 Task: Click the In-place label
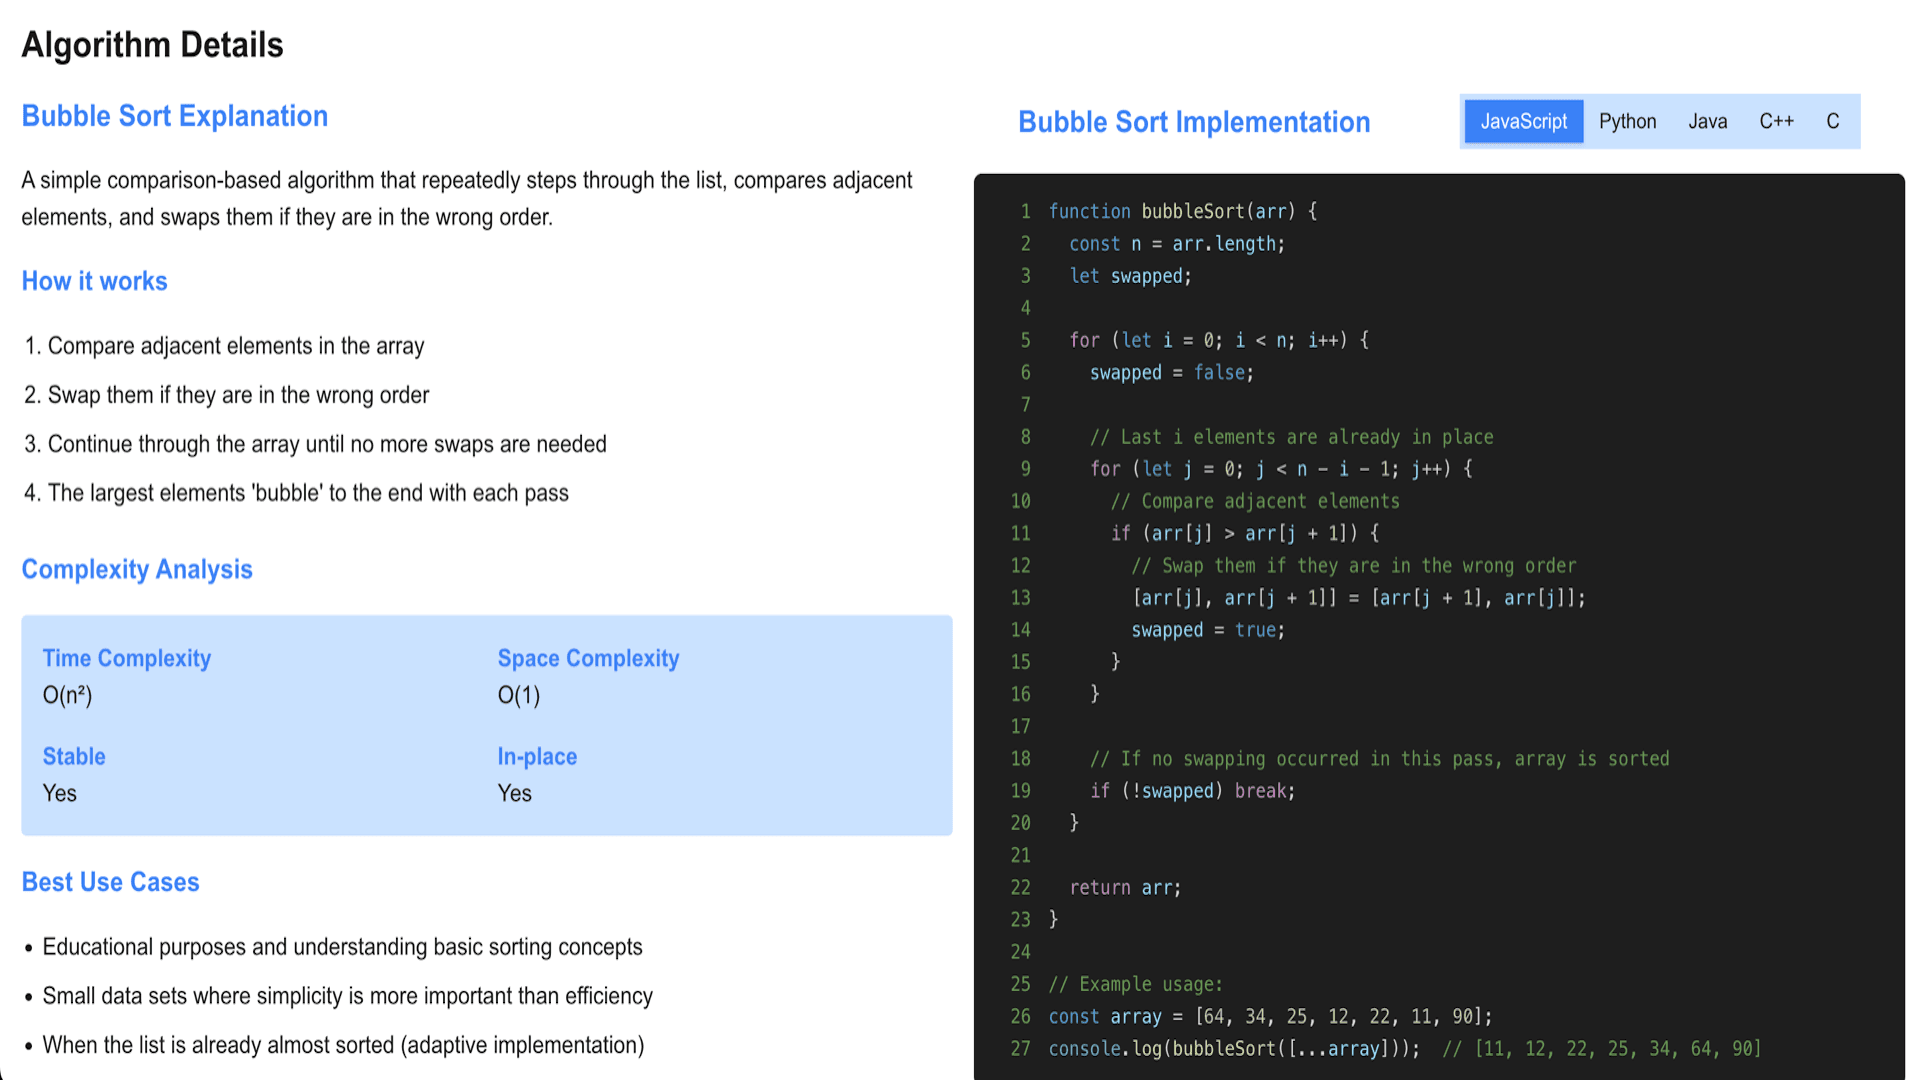click(537, 756)
